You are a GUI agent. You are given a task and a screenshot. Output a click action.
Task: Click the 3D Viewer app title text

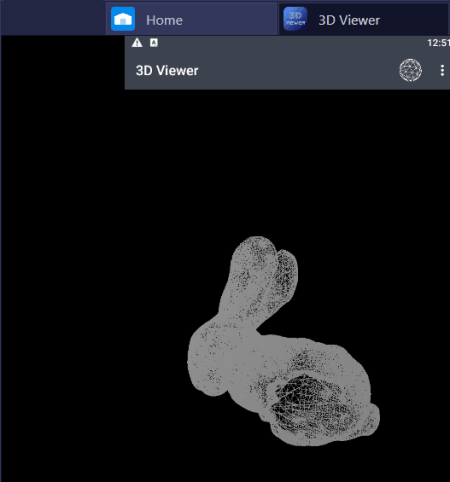tap(167, 71)
